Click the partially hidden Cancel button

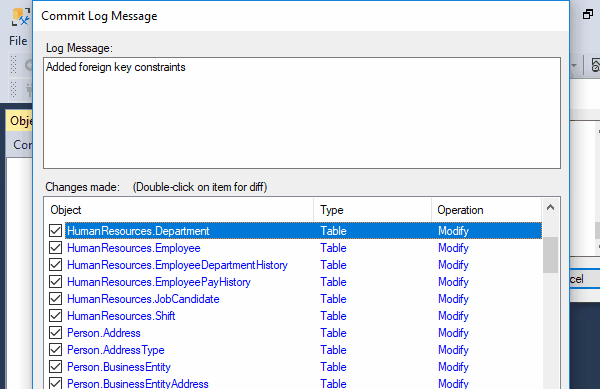(x=584, y=279)
